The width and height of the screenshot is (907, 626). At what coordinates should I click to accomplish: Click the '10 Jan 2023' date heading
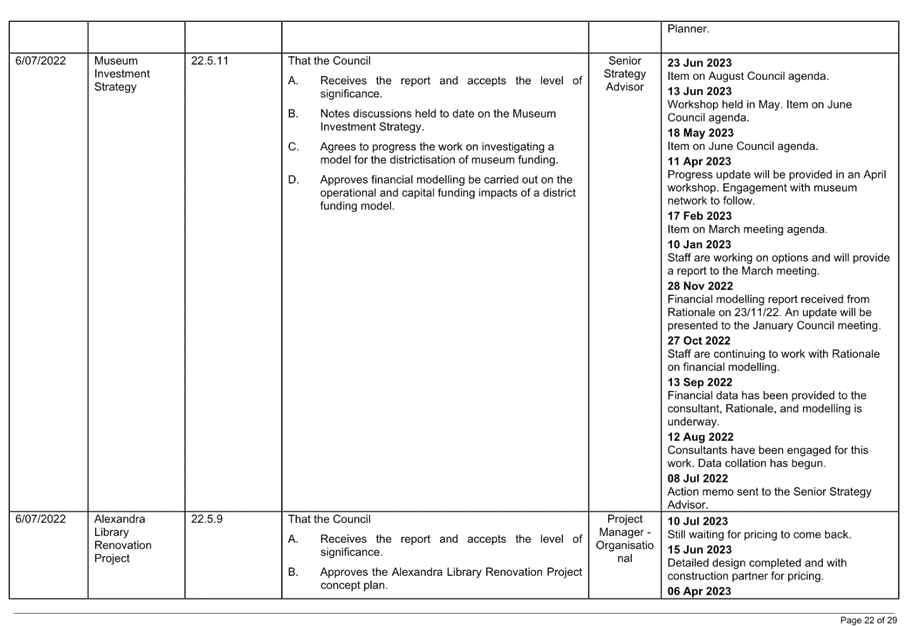pos(699,244)
